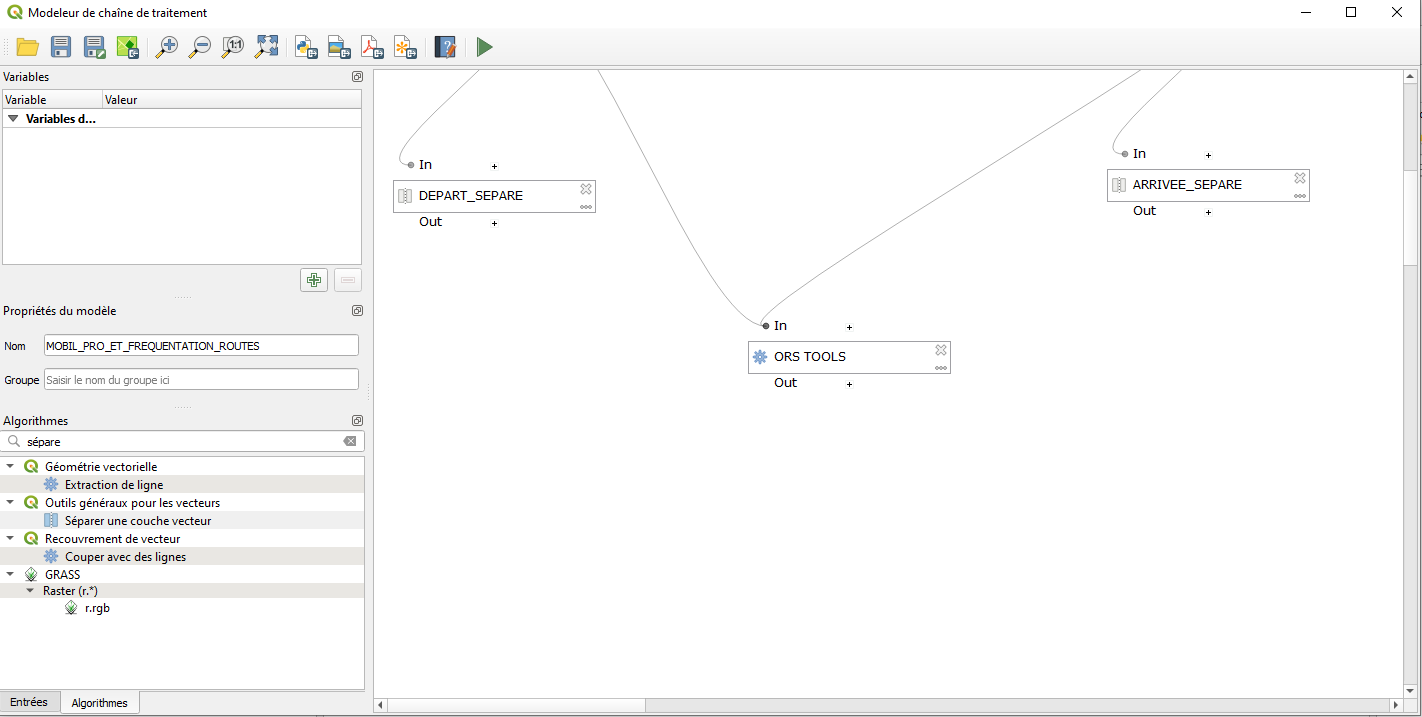
Task: Collapse the Variables du modèle group
Action: 13,119
